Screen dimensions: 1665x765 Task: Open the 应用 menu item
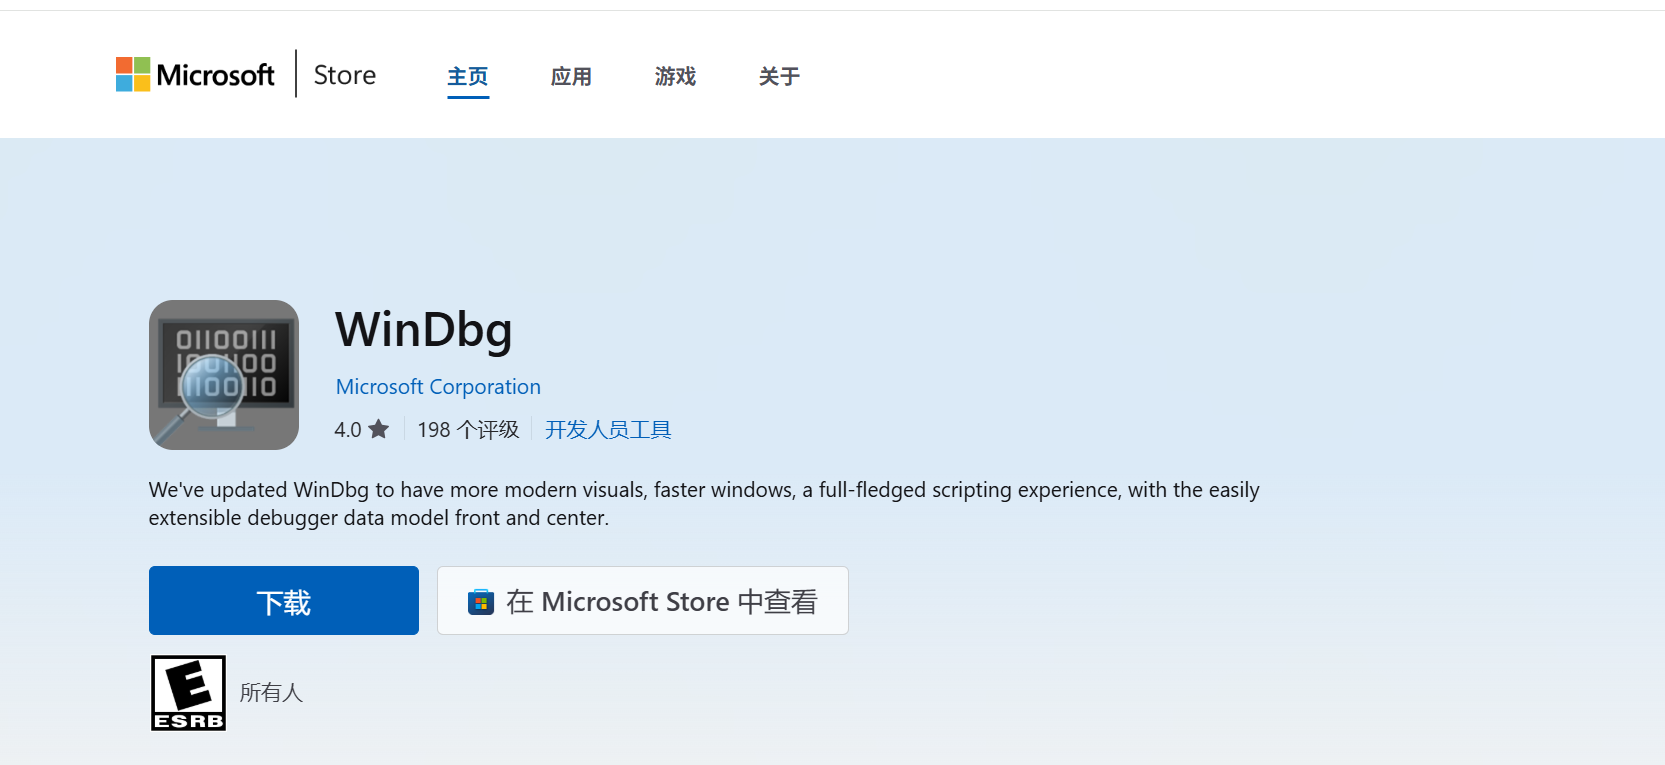pyautogui.click(x=571, y=76)
